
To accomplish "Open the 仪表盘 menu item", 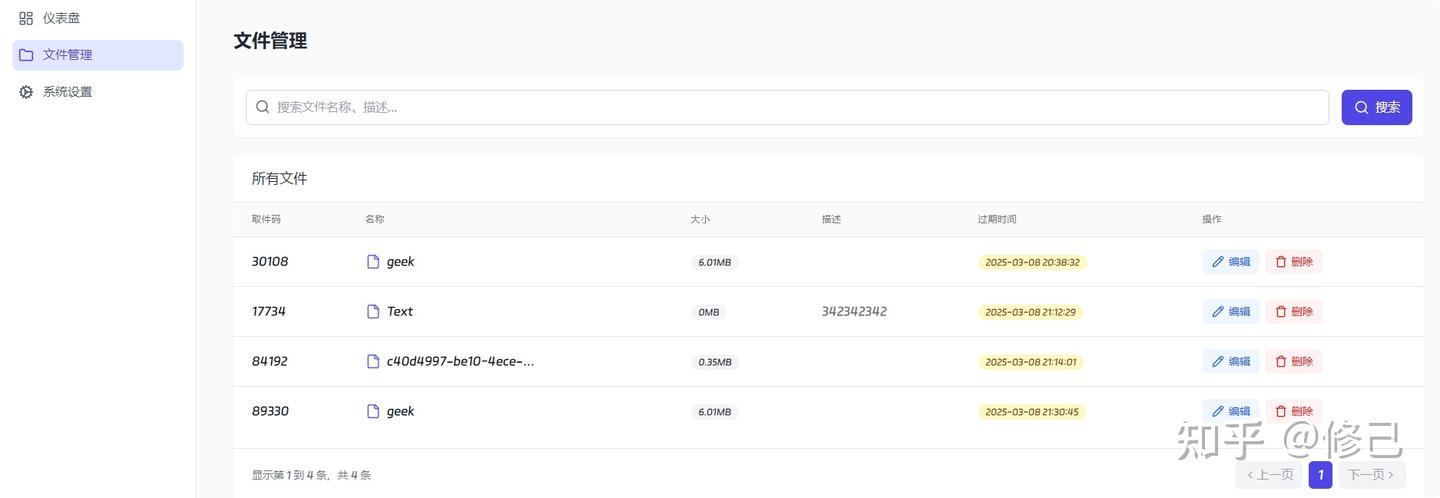I will tap(61, 18).
